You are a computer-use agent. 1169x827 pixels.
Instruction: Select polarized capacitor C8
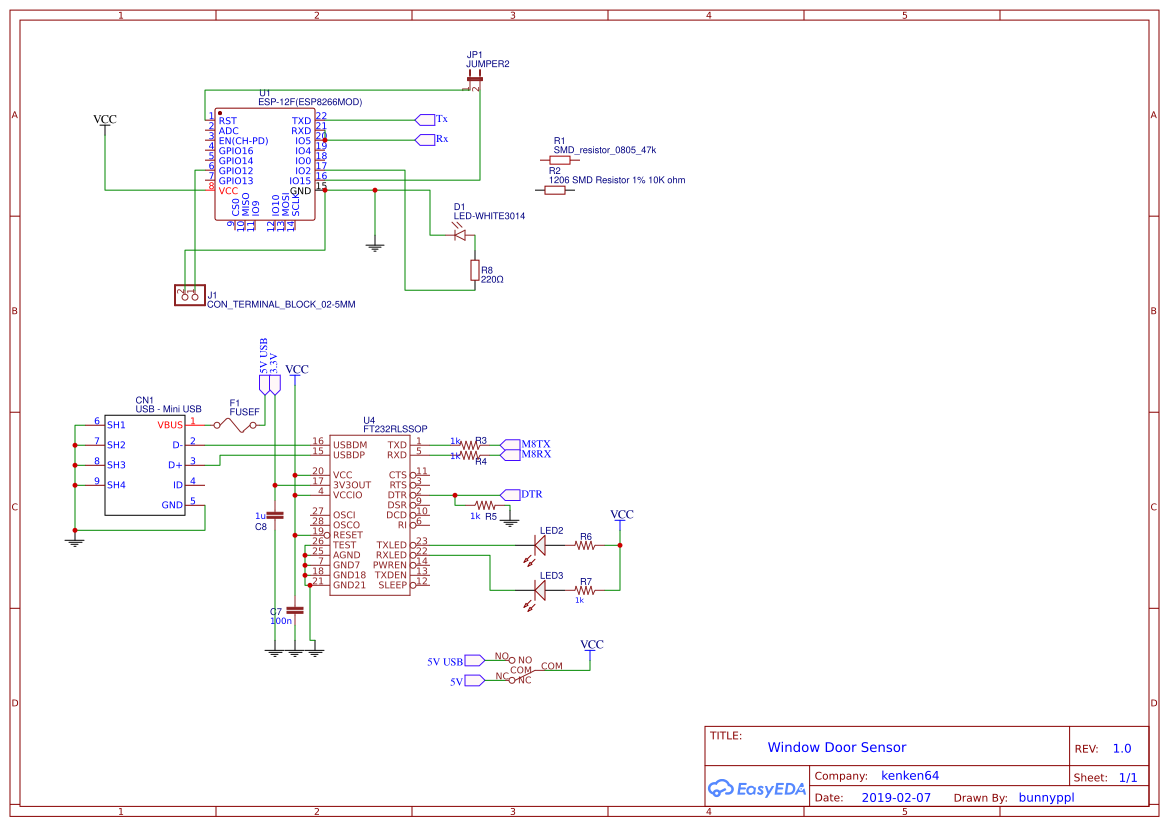click(277, 513)
